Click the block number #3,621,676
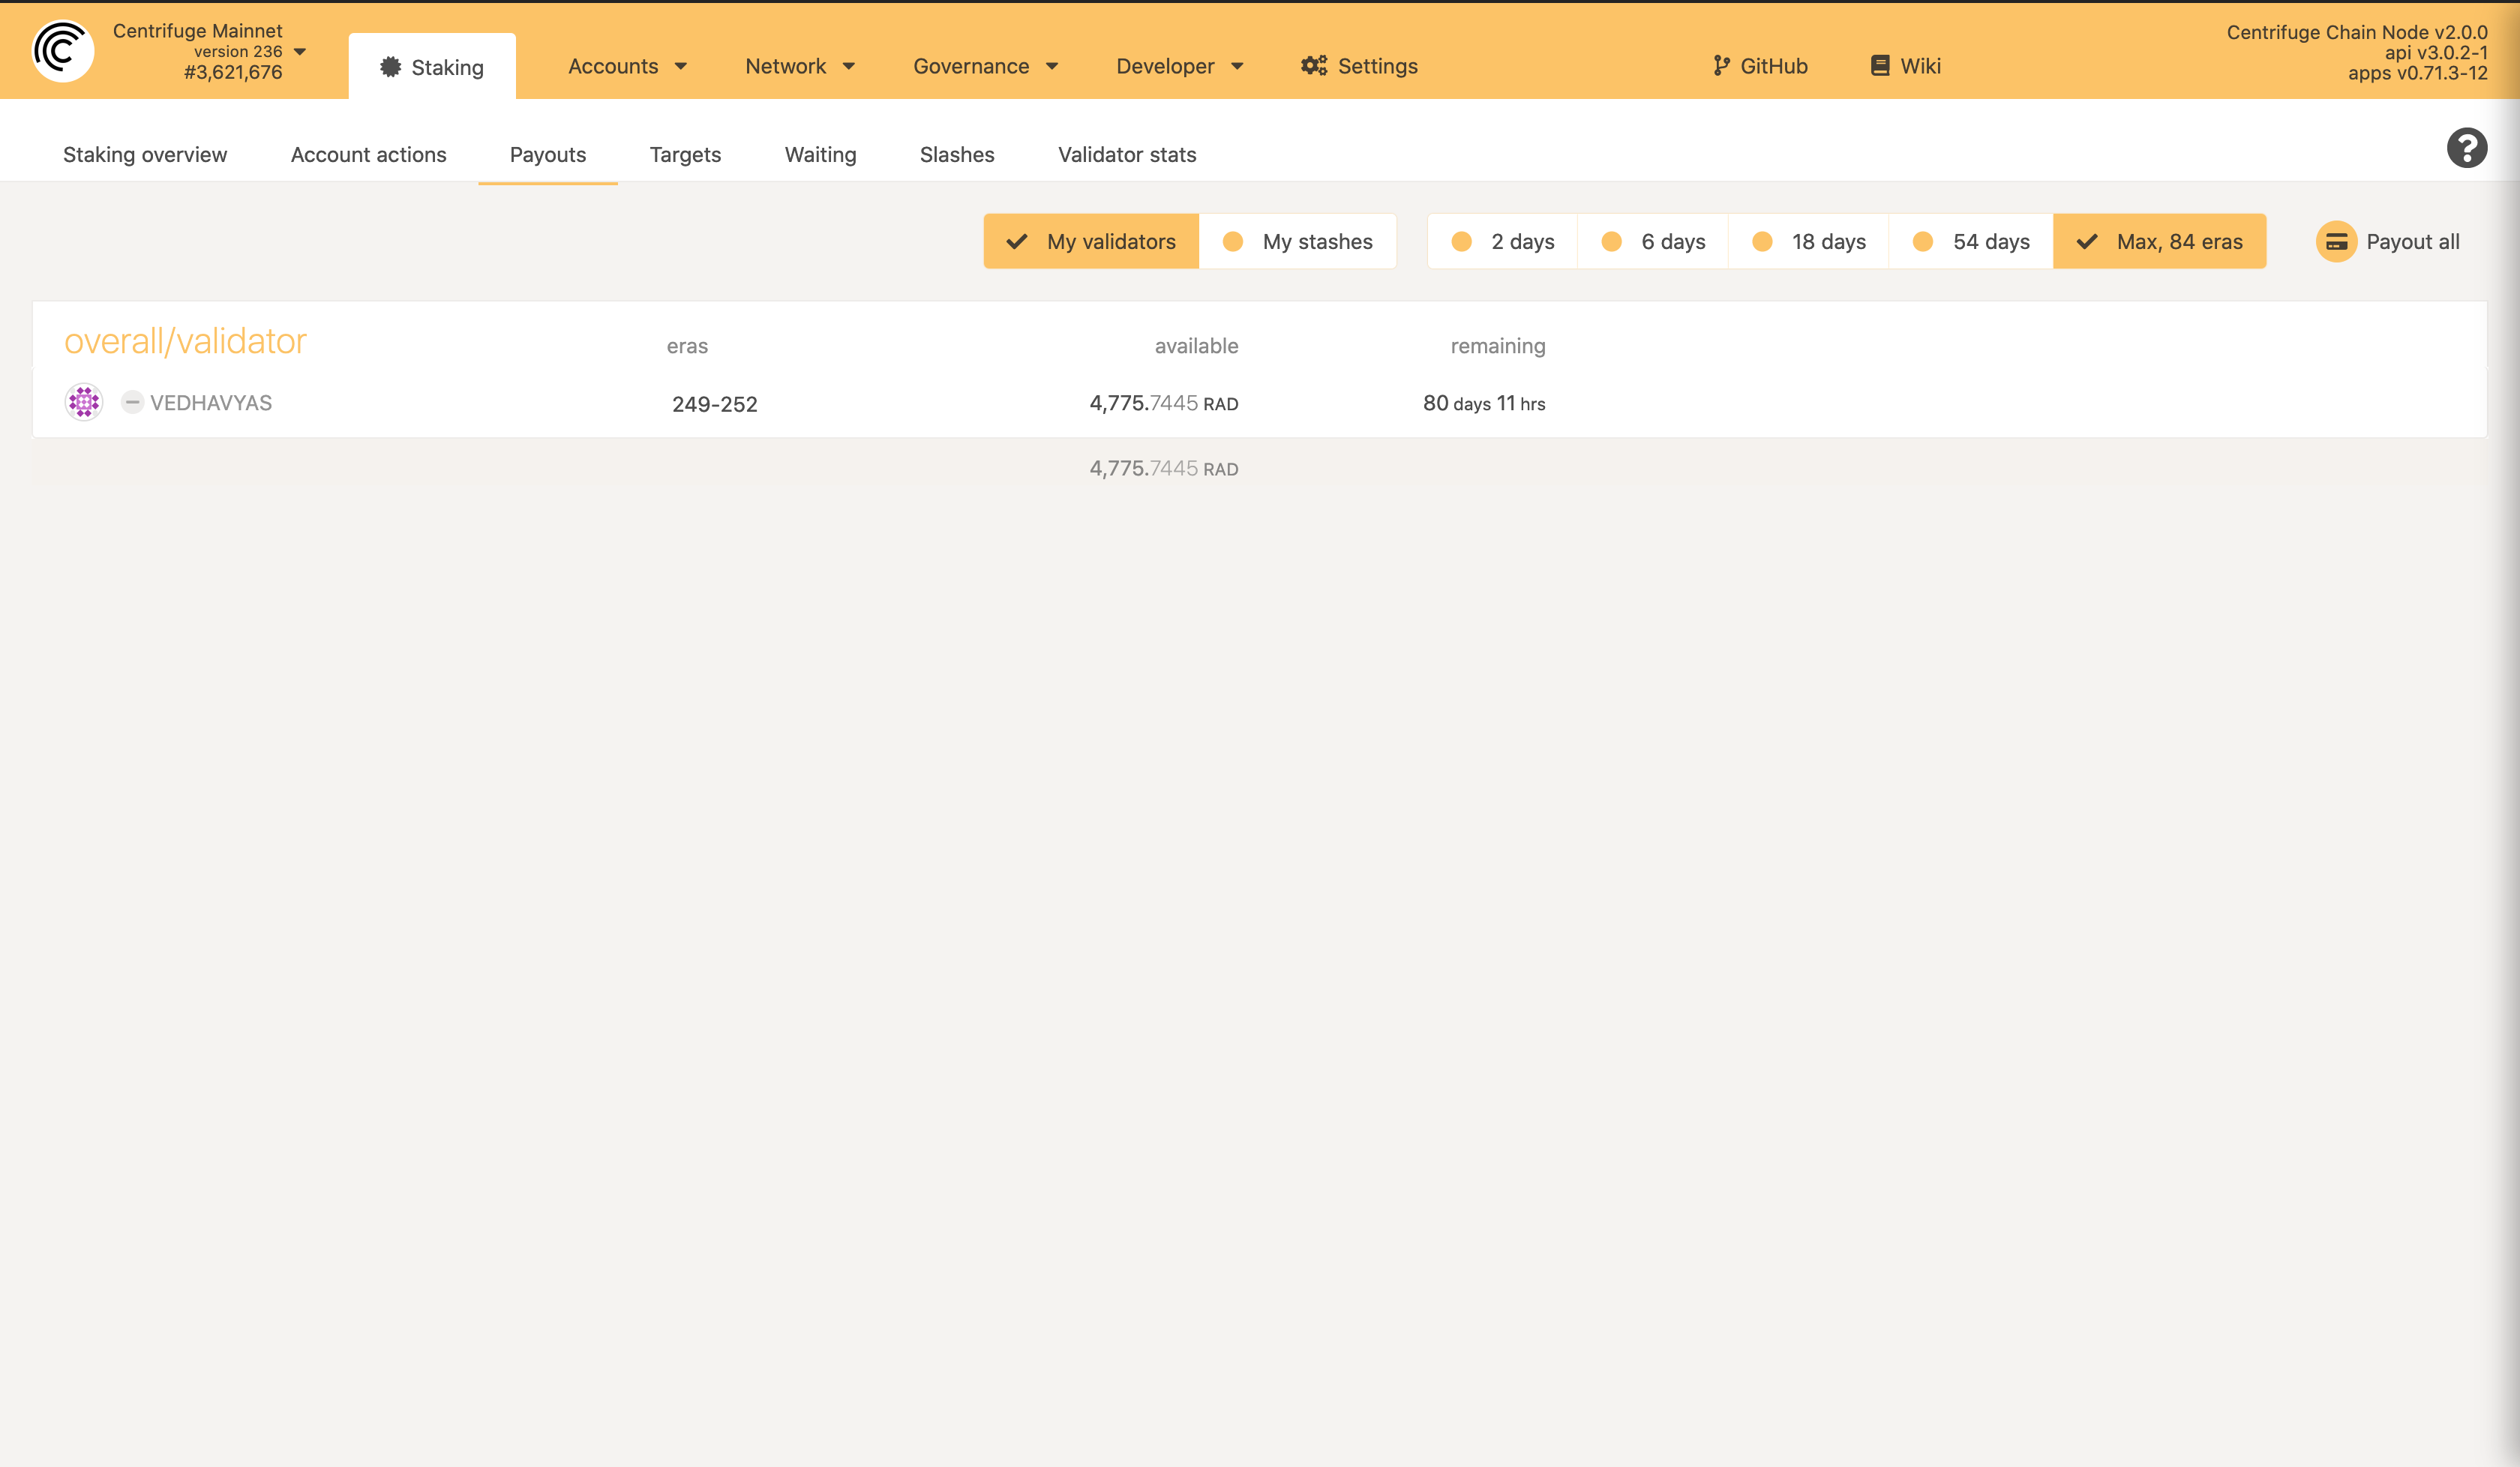 [233, 72]
